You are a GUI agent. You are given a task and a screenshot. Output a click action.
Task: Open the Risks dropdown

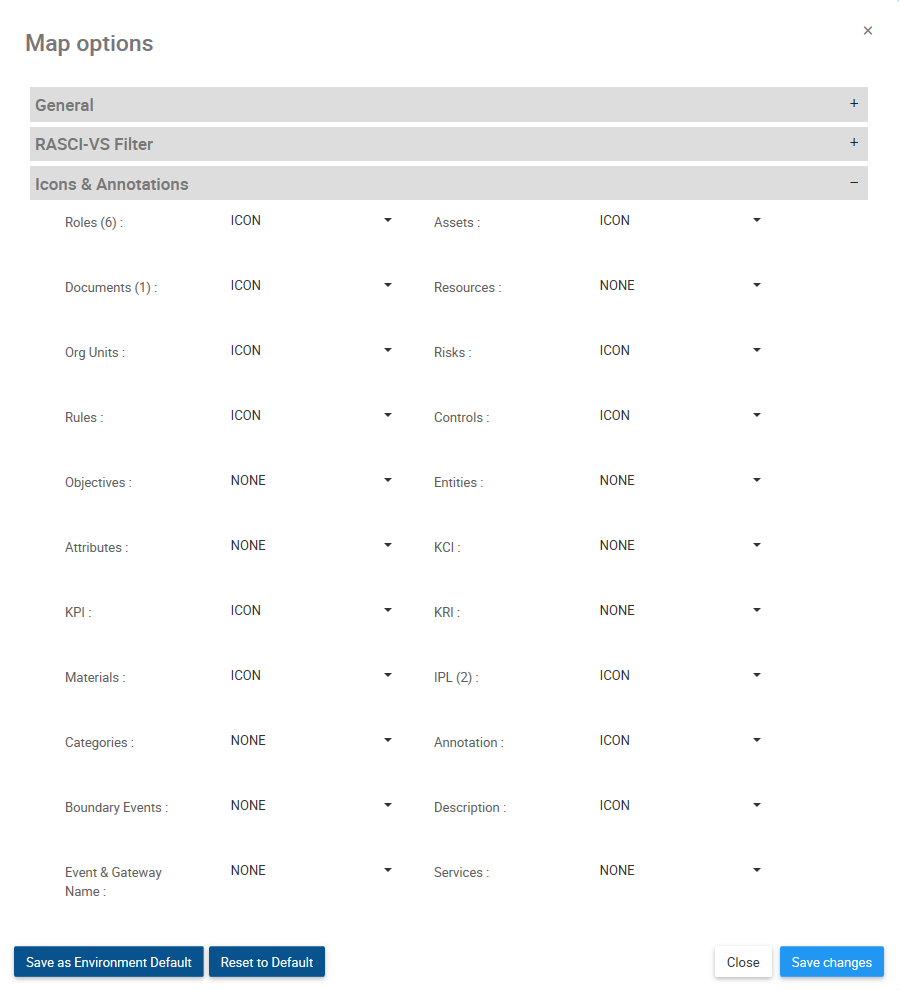click(680, 351)
